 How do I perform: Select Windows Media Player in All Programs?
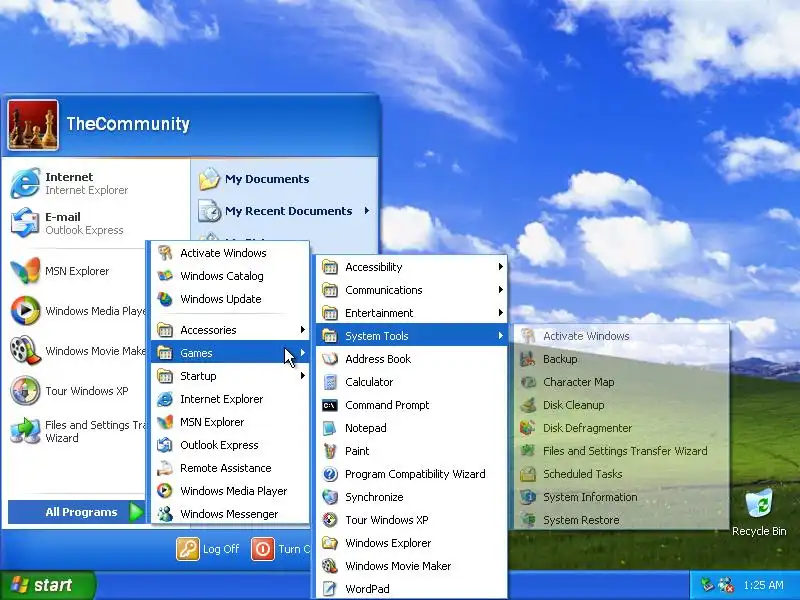230,491
